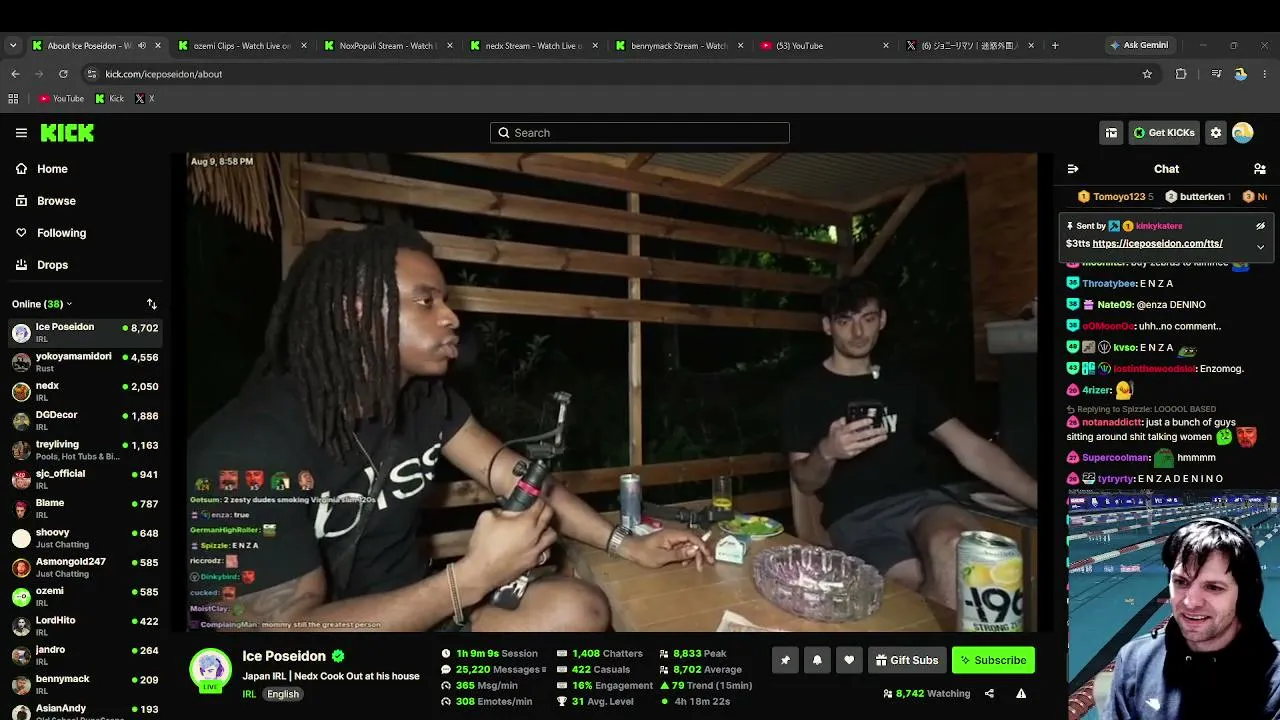Switch to ozemi Clips browser tab
Viewport: 1280px width, 720px height.
pyautogui.click(x=241, y=45)
